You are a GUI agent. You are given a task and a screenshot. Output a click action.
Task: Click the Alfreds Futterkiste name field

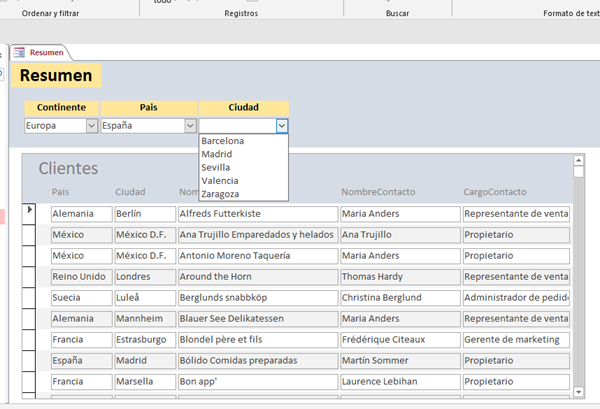click(x=257, y=214)
